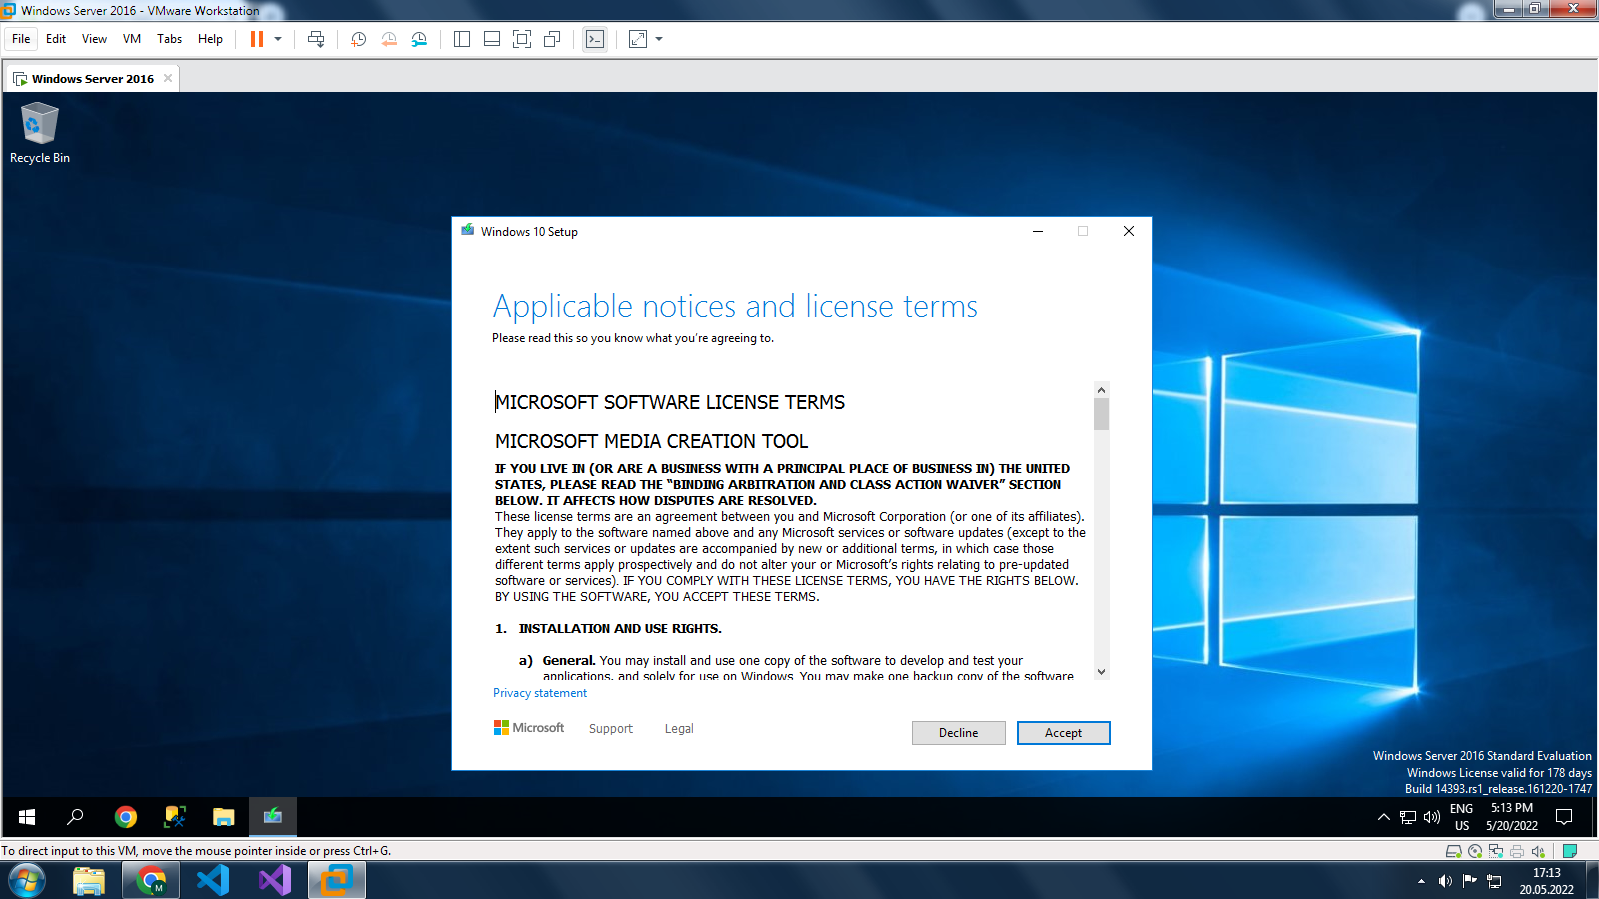The width and height of the screenshot is (1599, 899).
Task: Open the Tabs menu
Action: coord(170,39)
